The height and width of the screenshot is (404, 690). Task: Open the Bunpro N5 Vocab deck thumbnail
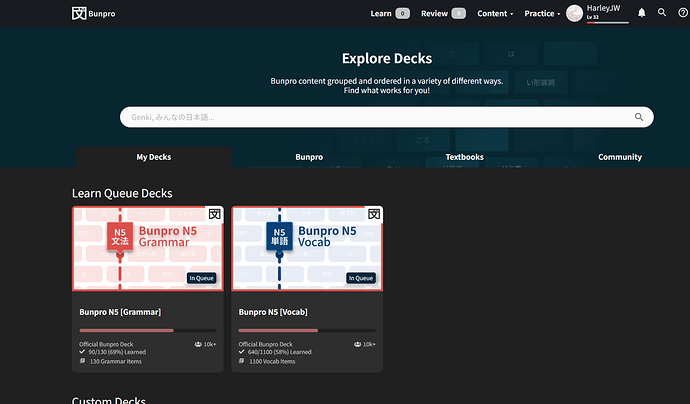(x=307, y=250)
